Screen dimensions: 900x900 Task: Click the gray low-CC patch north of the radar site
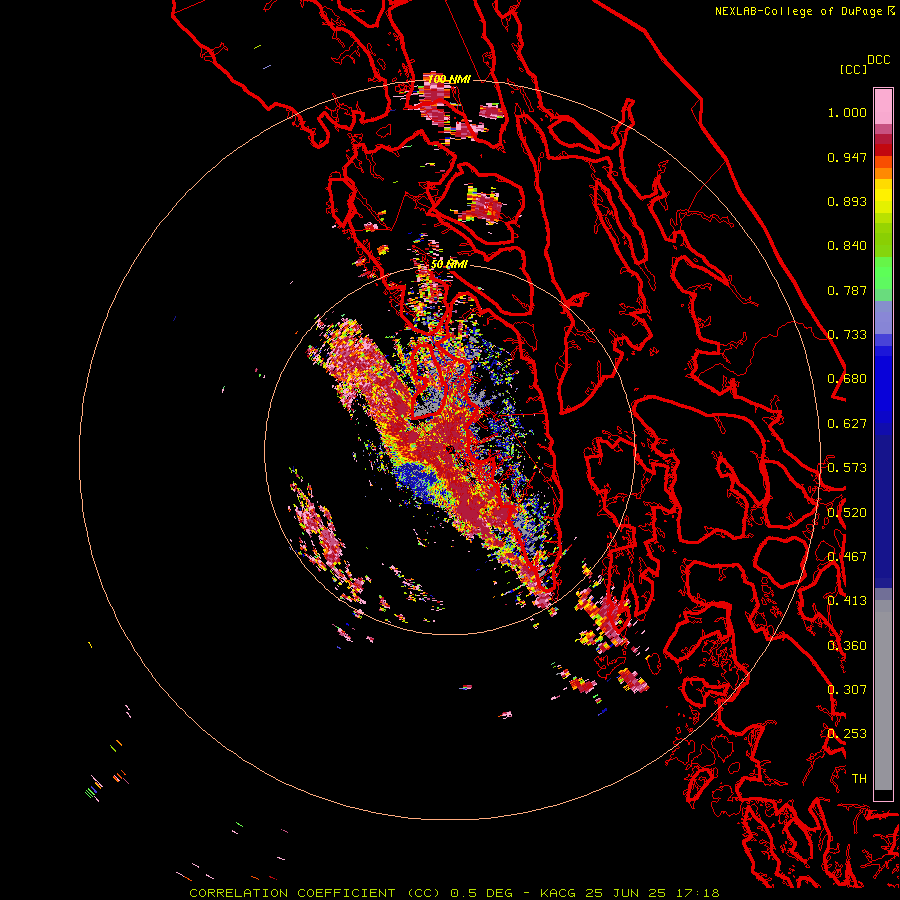point(428,406)
